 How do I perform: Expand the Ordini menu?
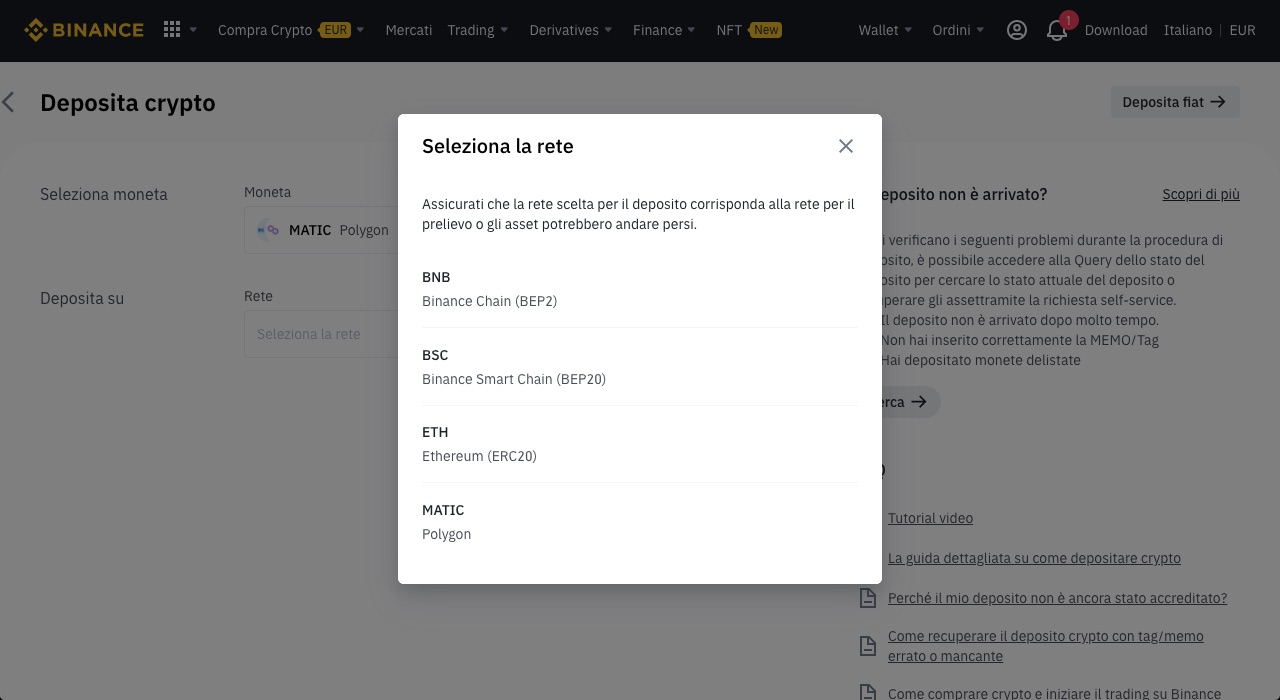958,30
